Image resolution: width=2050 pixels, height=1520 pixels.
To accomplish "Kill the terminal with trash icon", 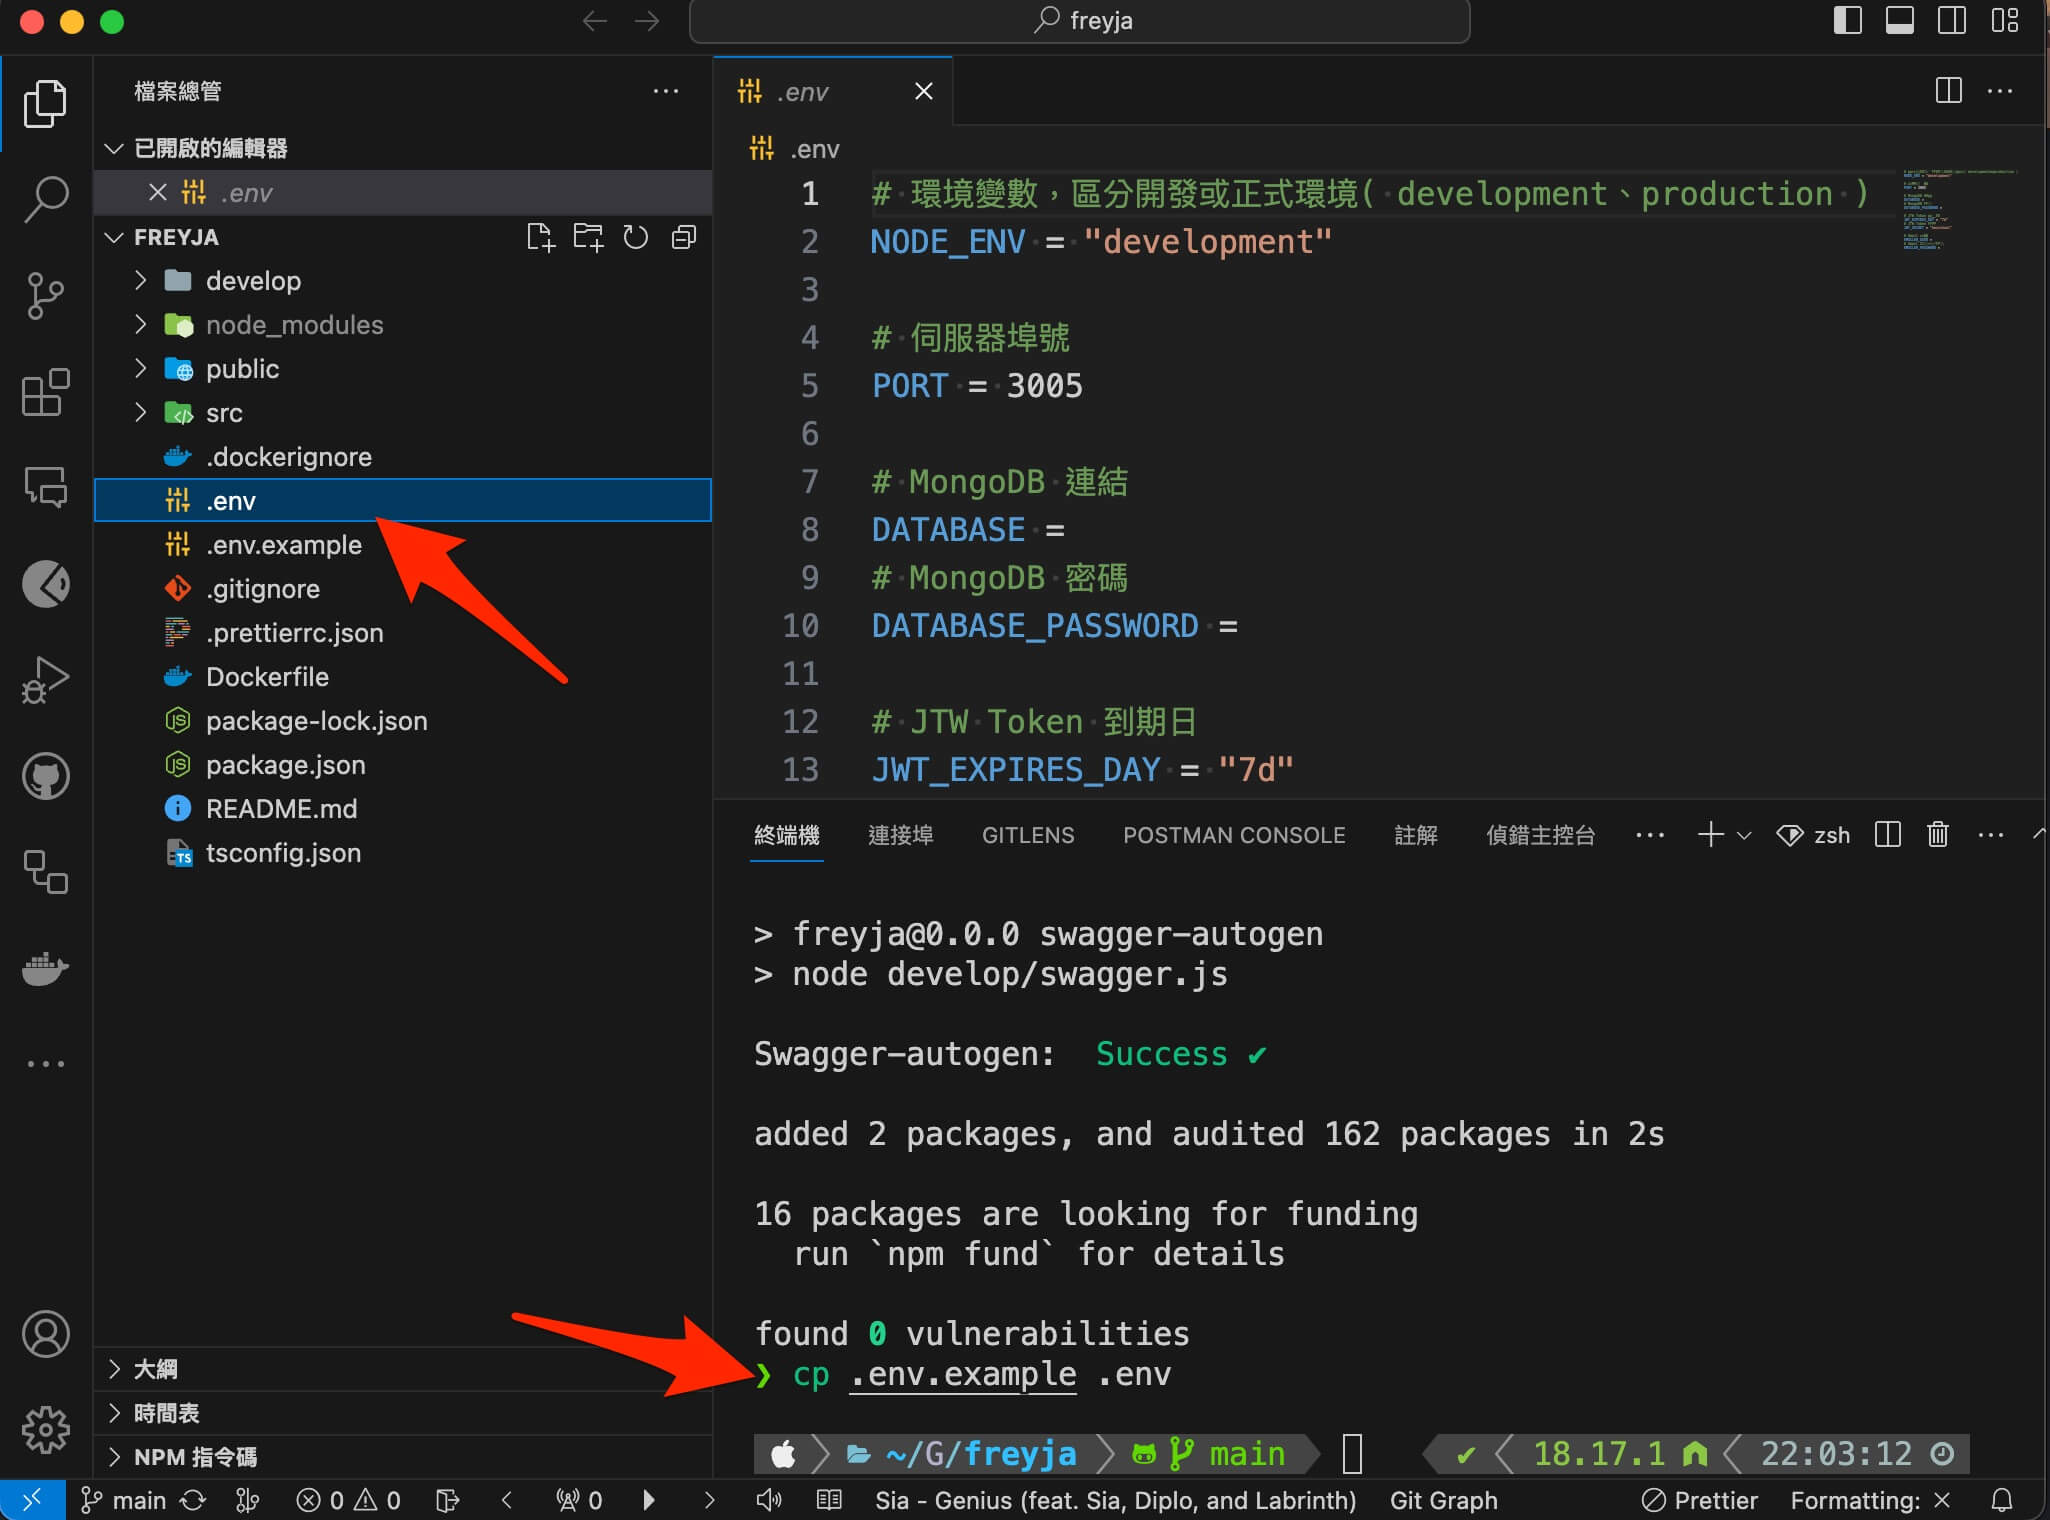I will (1938, 834).
